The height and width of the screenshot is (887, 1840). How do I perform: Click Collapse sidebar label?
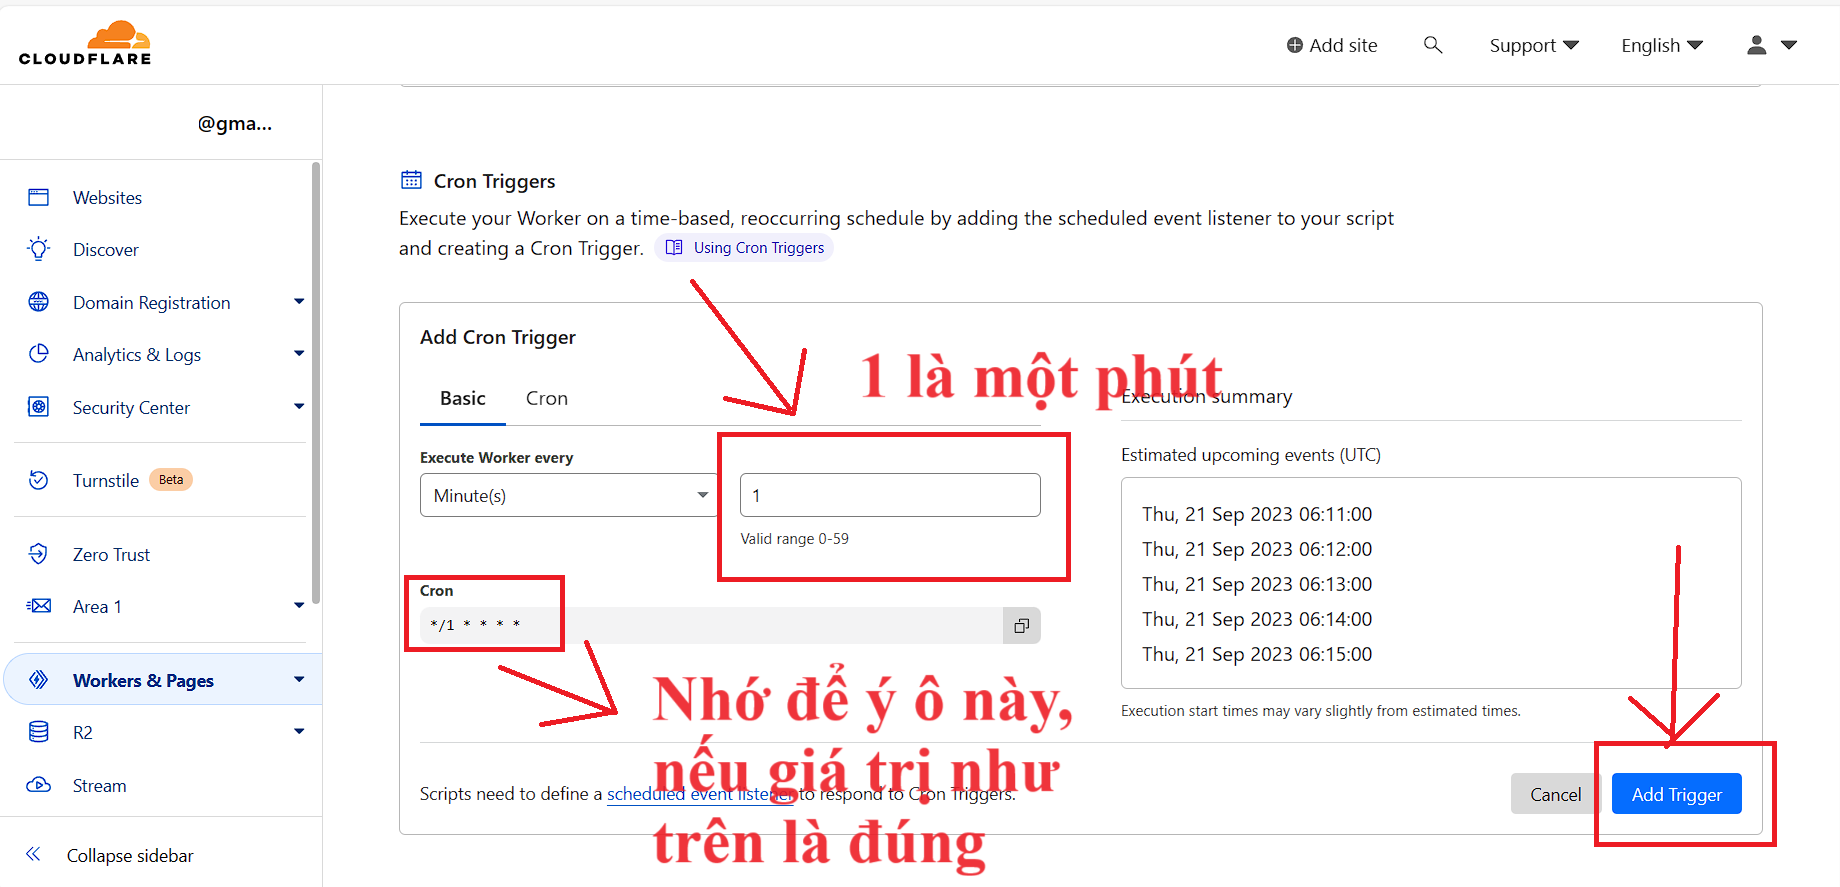click(x=130, y=856)
